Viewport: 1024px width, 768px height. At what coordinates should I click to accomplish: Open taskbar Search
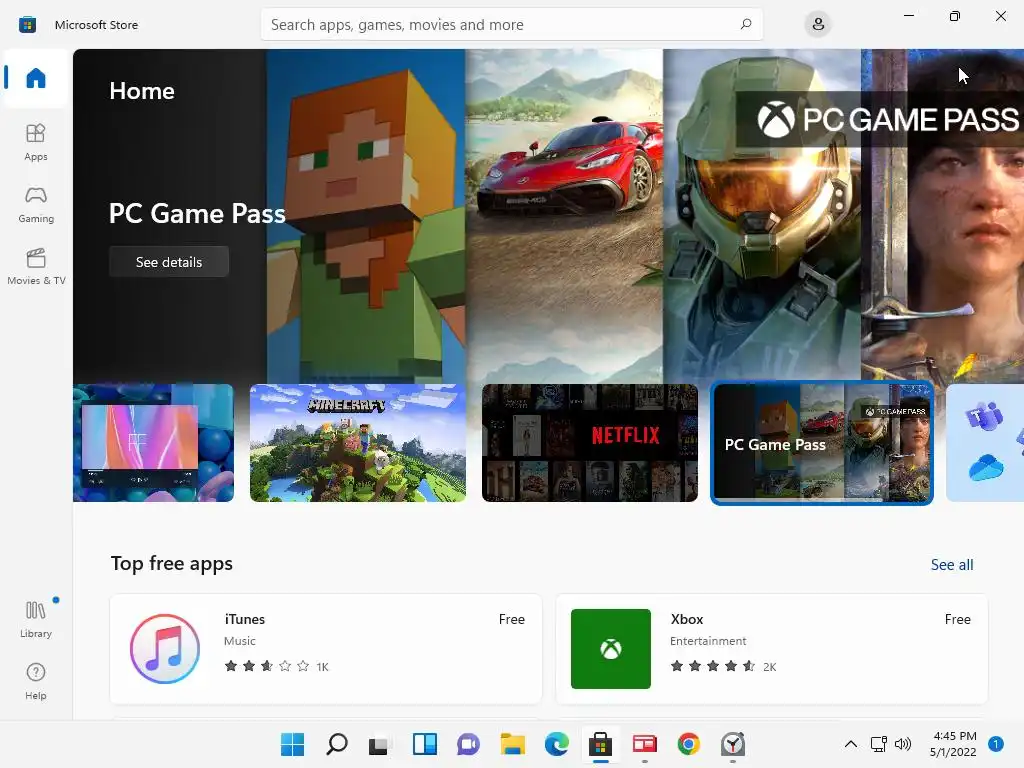336,744
